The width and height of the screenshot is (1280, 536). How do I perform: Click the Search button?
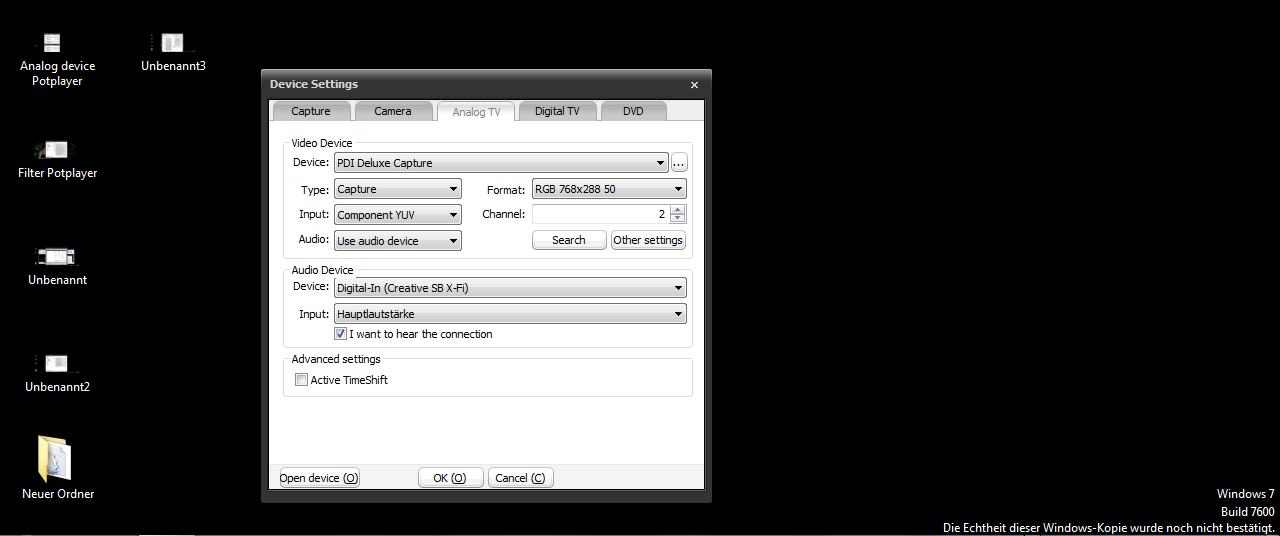568,240
